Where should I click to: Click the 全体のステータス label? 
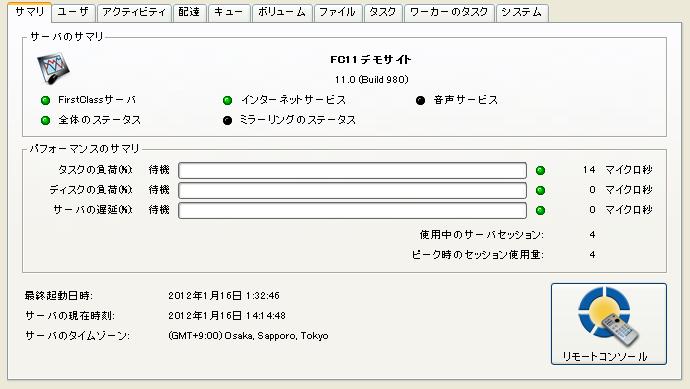pyautogui.click(x=99, y=120)
